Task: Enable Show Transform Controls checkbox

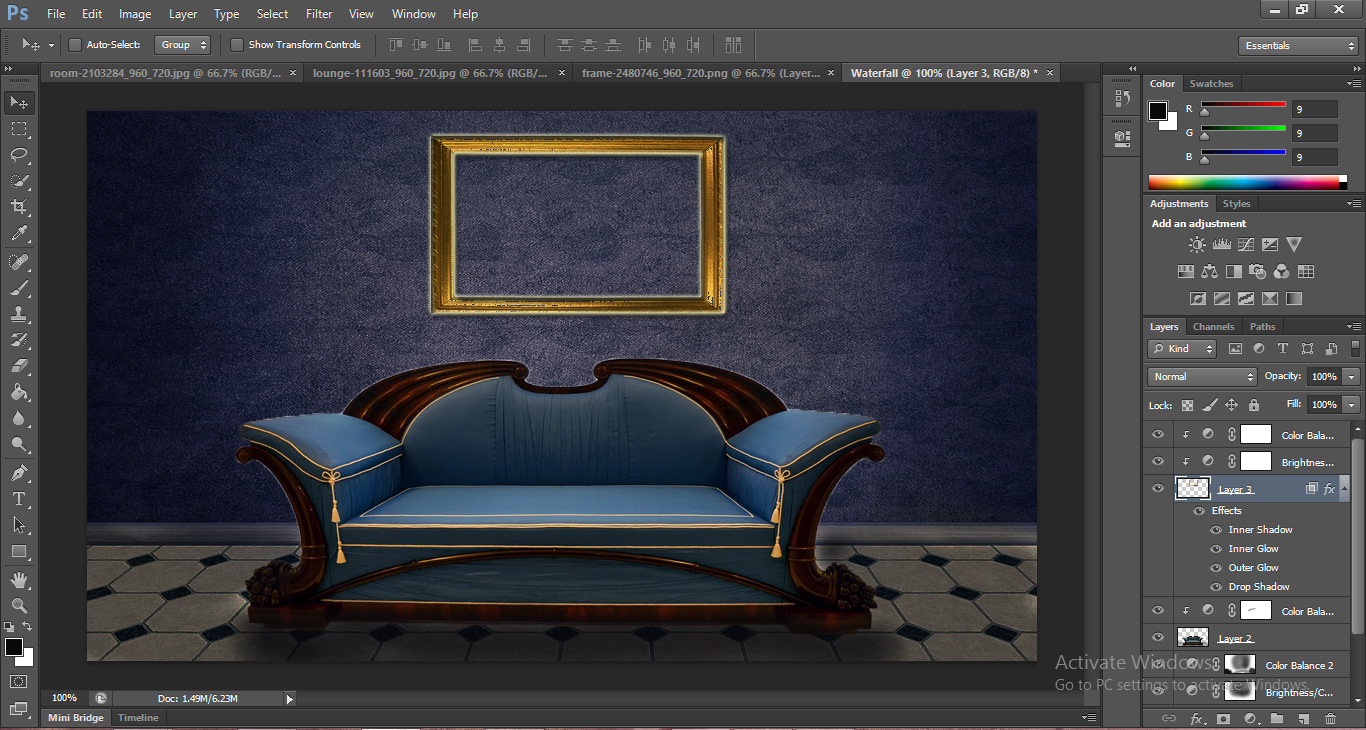Action: tap(237, 45)
